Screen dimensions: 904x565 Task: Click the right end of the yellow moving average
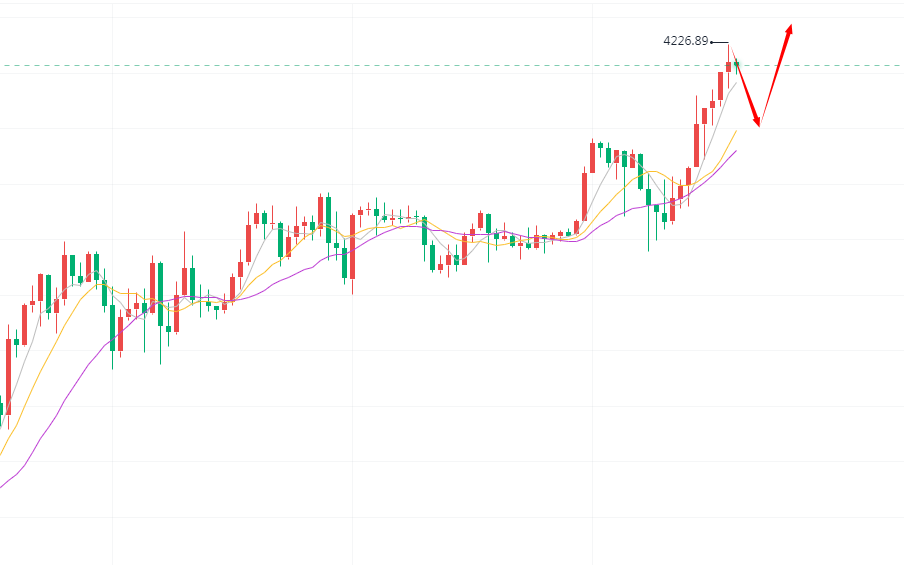click(x=737, y=130)
